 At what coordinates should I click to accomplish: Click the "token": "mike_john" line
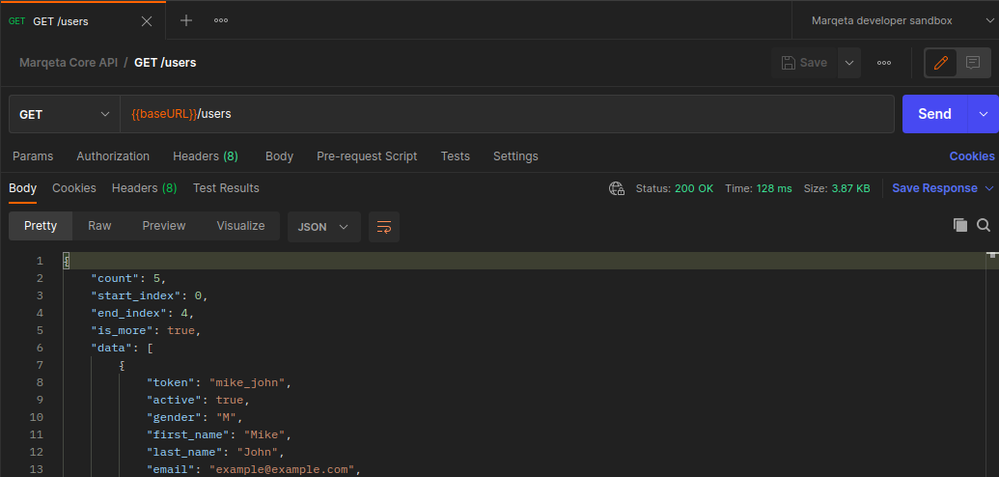[219, 383]
